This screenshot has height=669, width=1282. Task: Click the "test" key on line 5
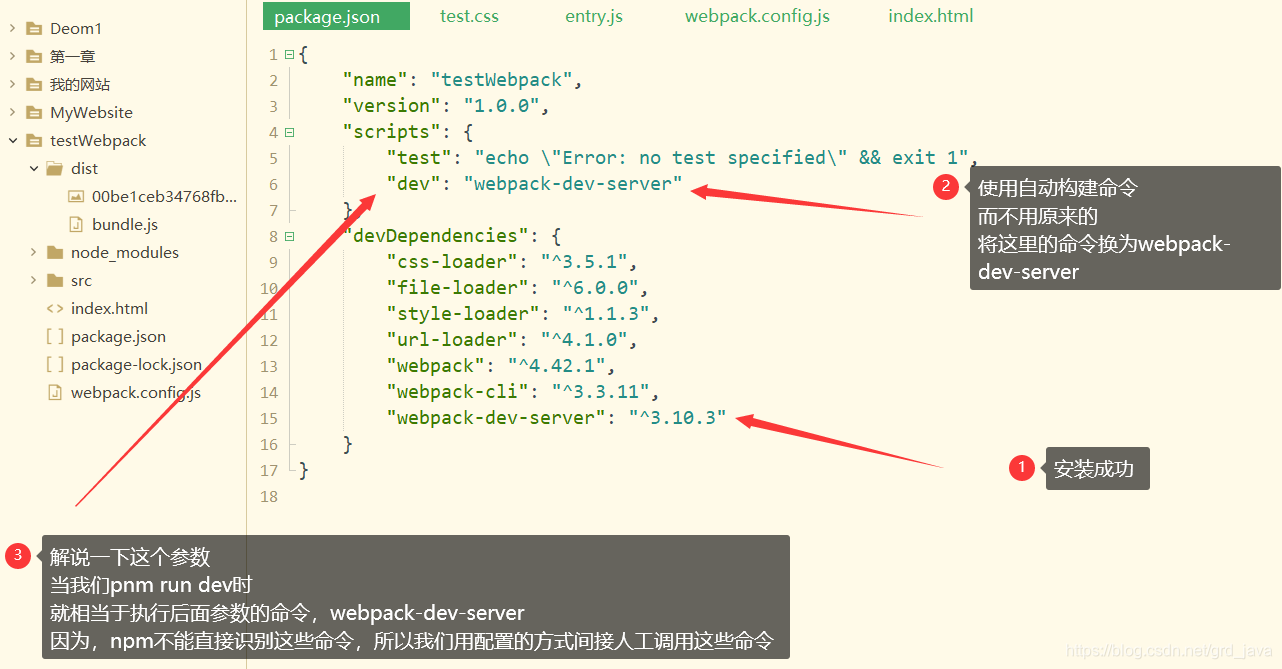tap(419, 158)
